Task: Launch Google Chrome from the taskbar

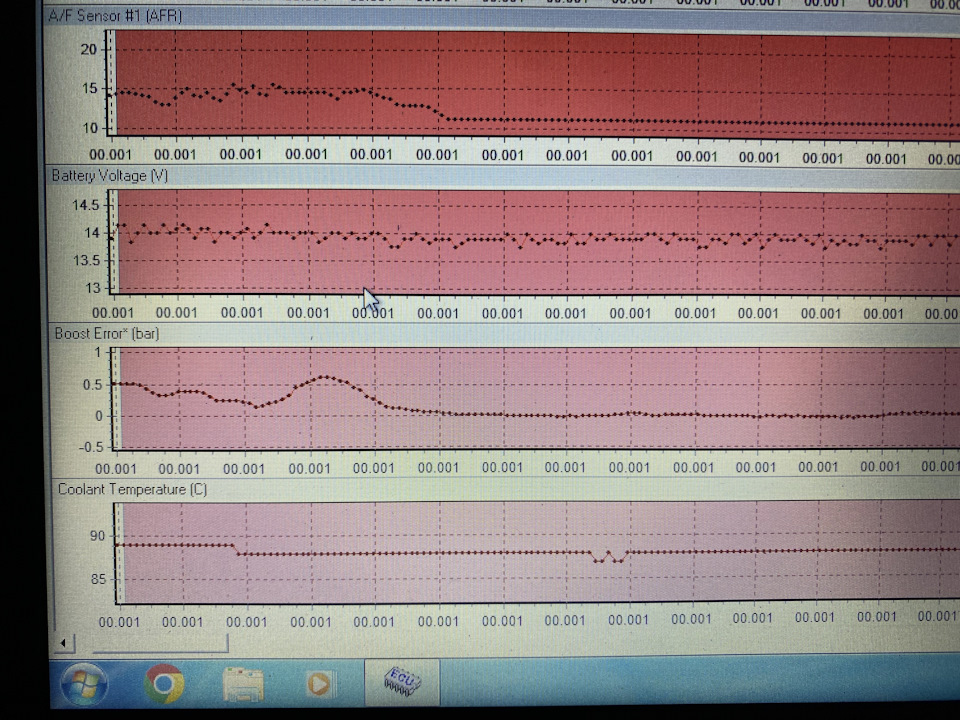Action: [163, 683]
